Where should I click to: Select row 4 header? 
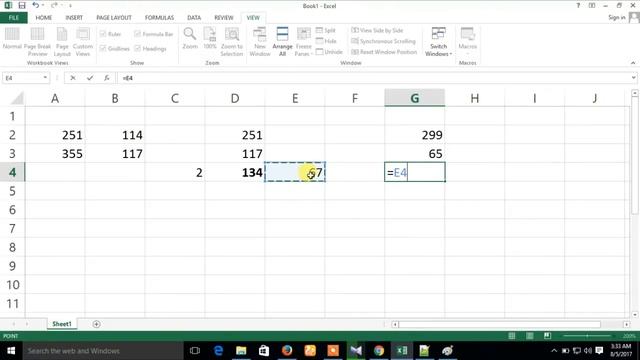12,172
